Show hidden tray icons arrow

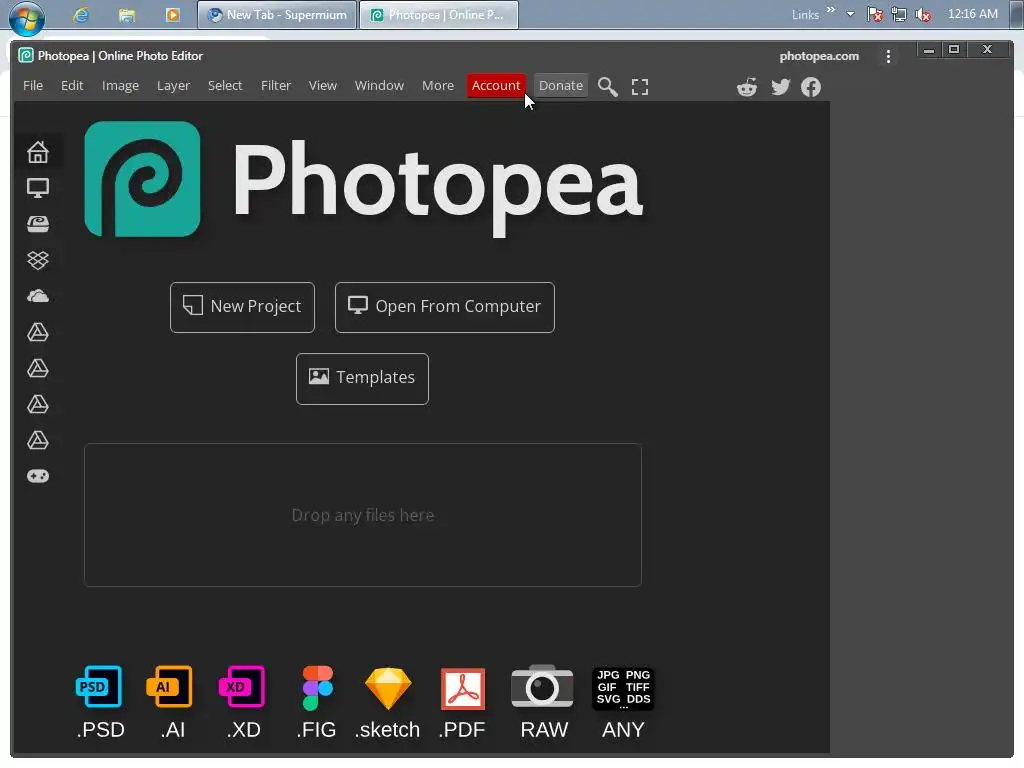point(850,14)
